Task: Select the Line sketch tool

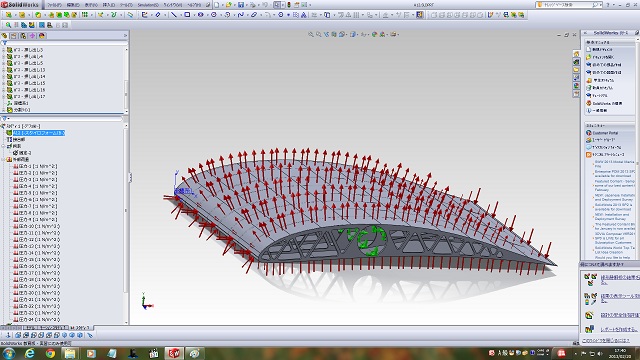Action: 174,15
